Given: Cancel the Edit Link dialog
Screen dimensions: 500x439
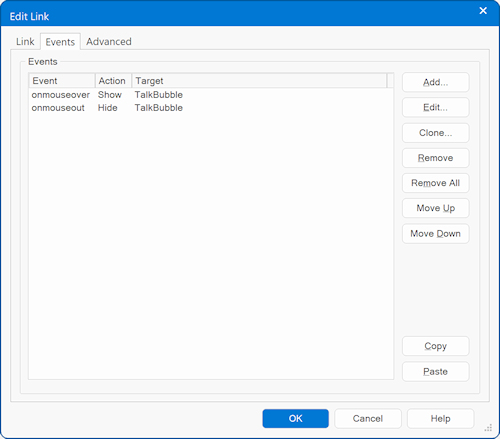Looking at the screenshot, I should [x=368, y=419].
